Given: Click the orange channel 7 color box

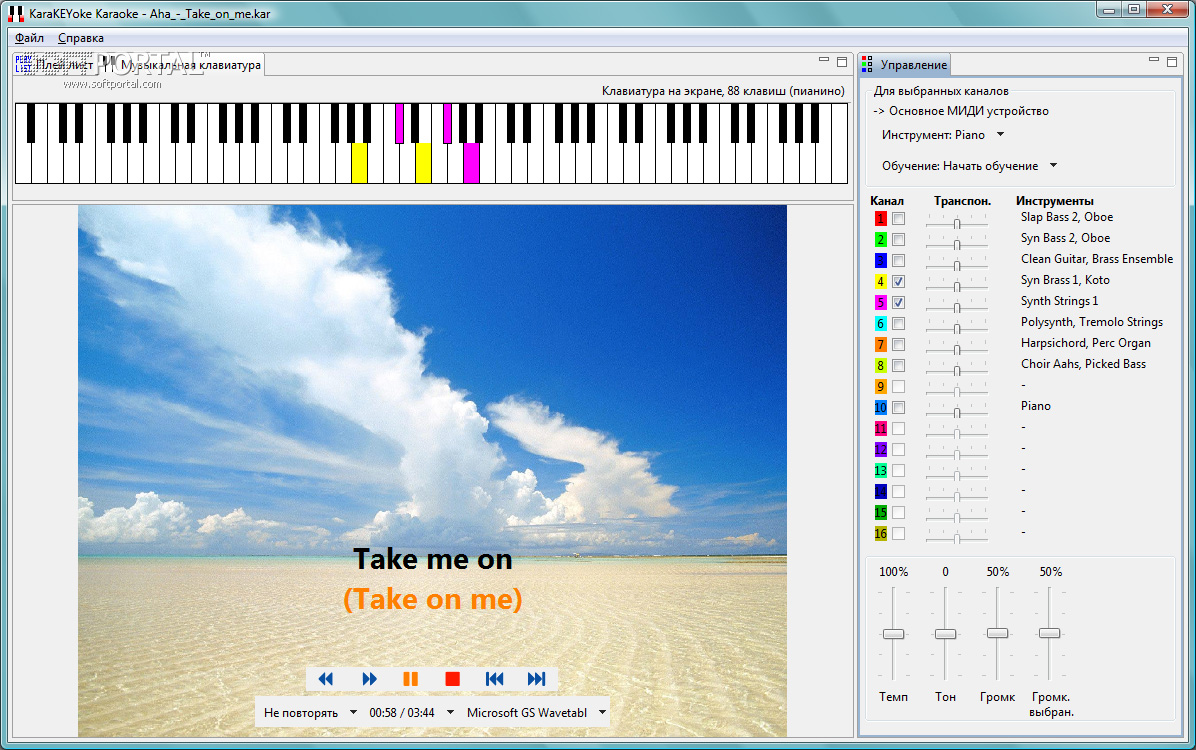Looking at the screenshot, I should [880, 345].
